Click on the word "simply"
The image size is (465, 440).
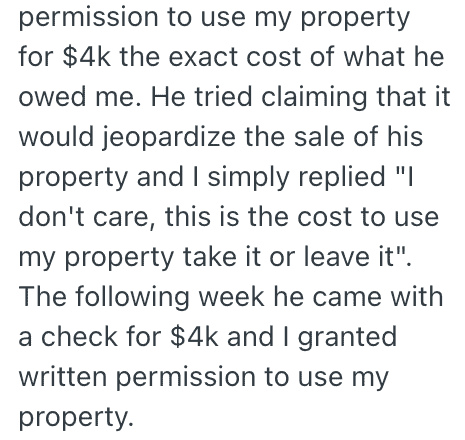click(248, 178)
